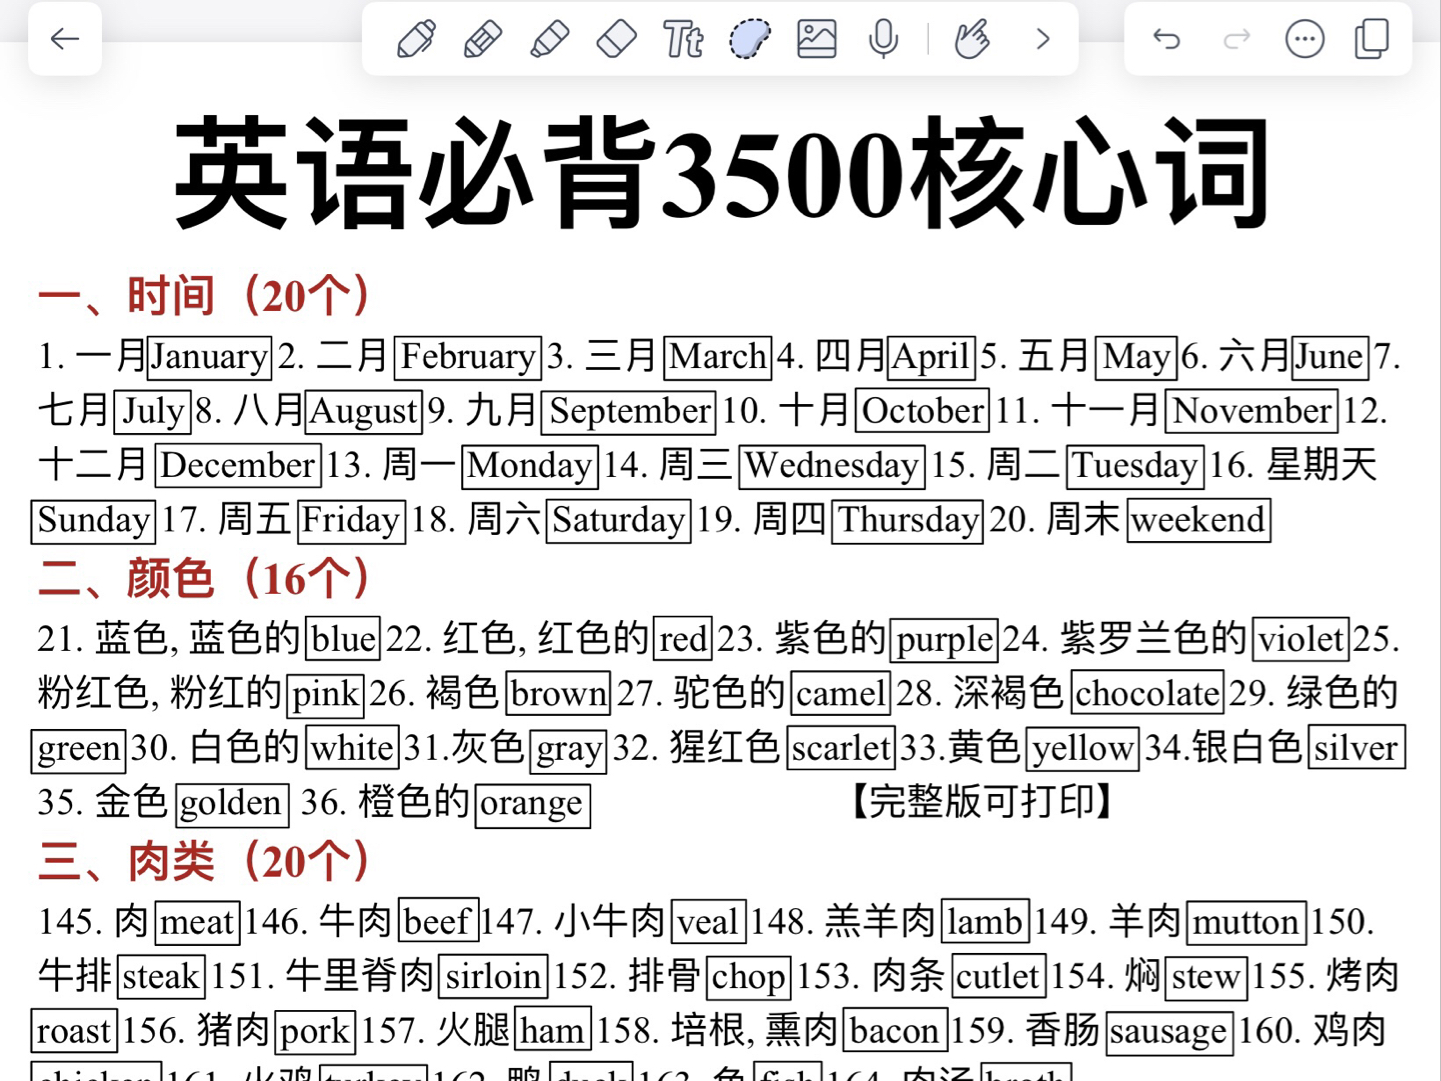Click the word Monday

(x=530, y=466)
